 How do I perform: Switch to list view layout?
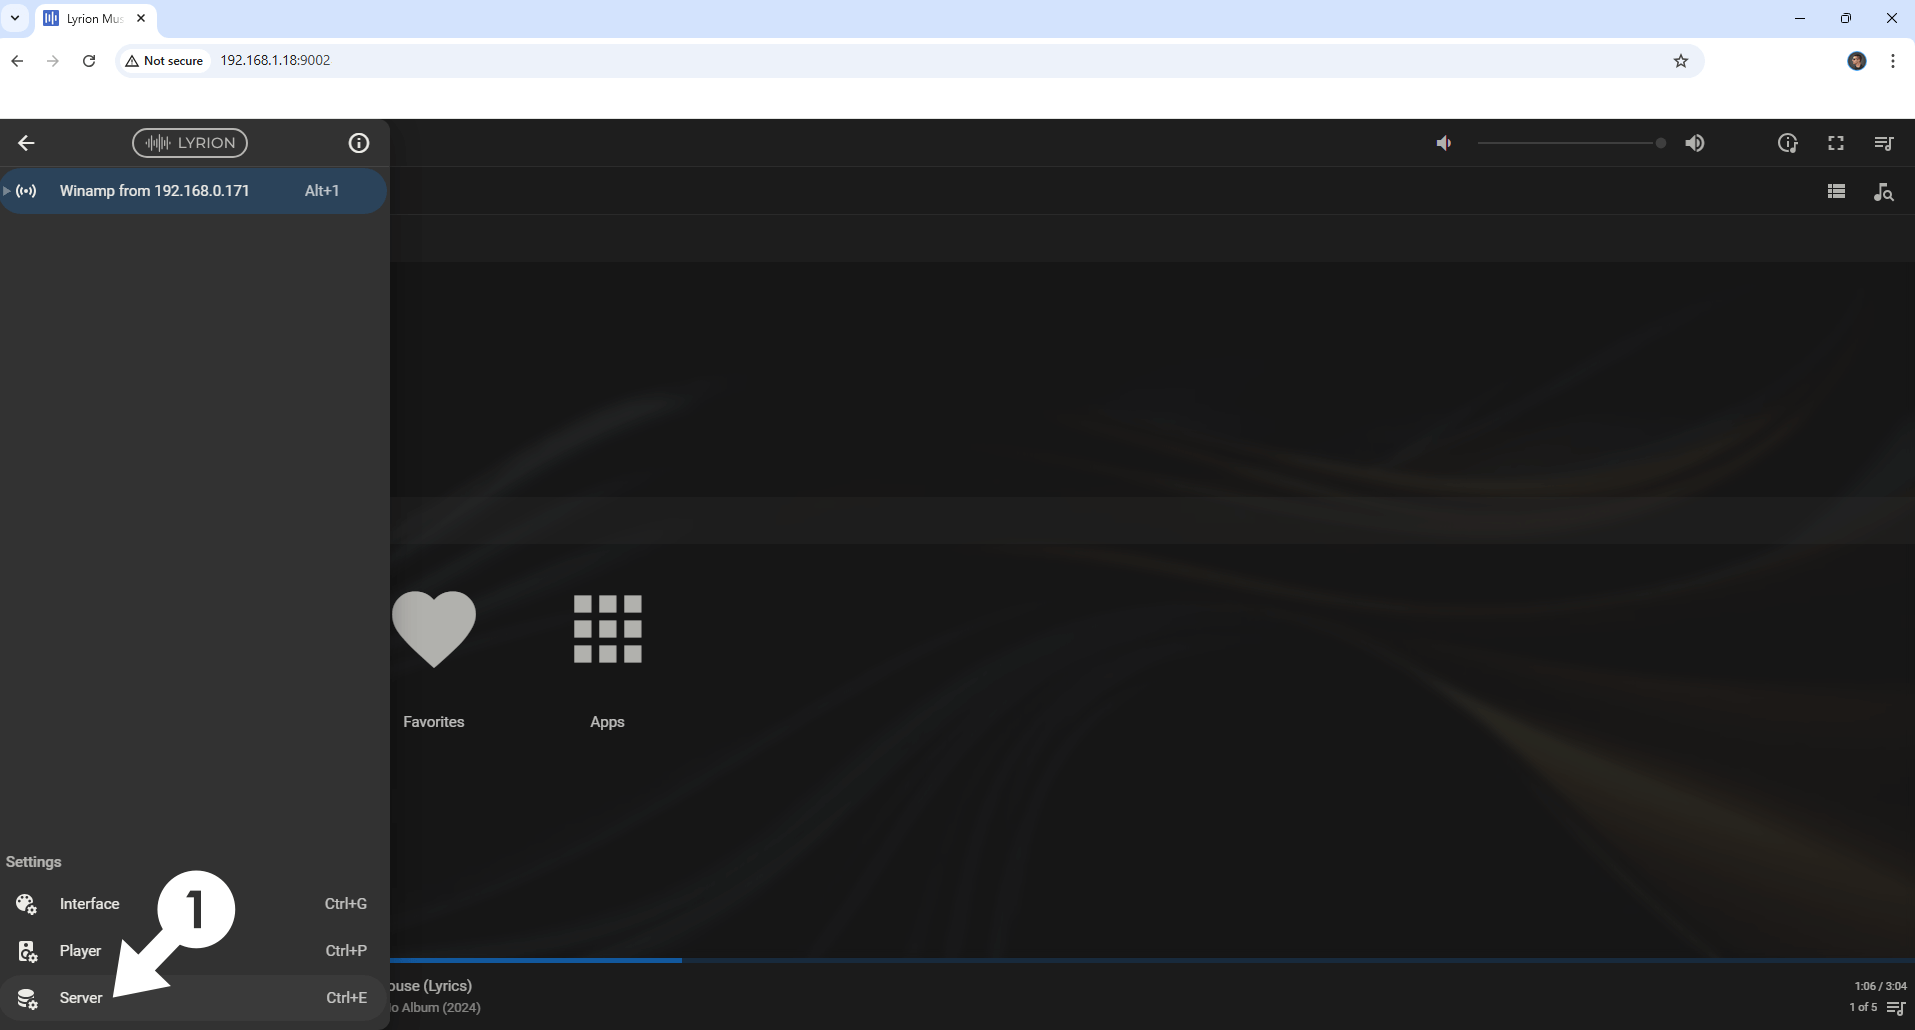click(x=1835, y=191)
